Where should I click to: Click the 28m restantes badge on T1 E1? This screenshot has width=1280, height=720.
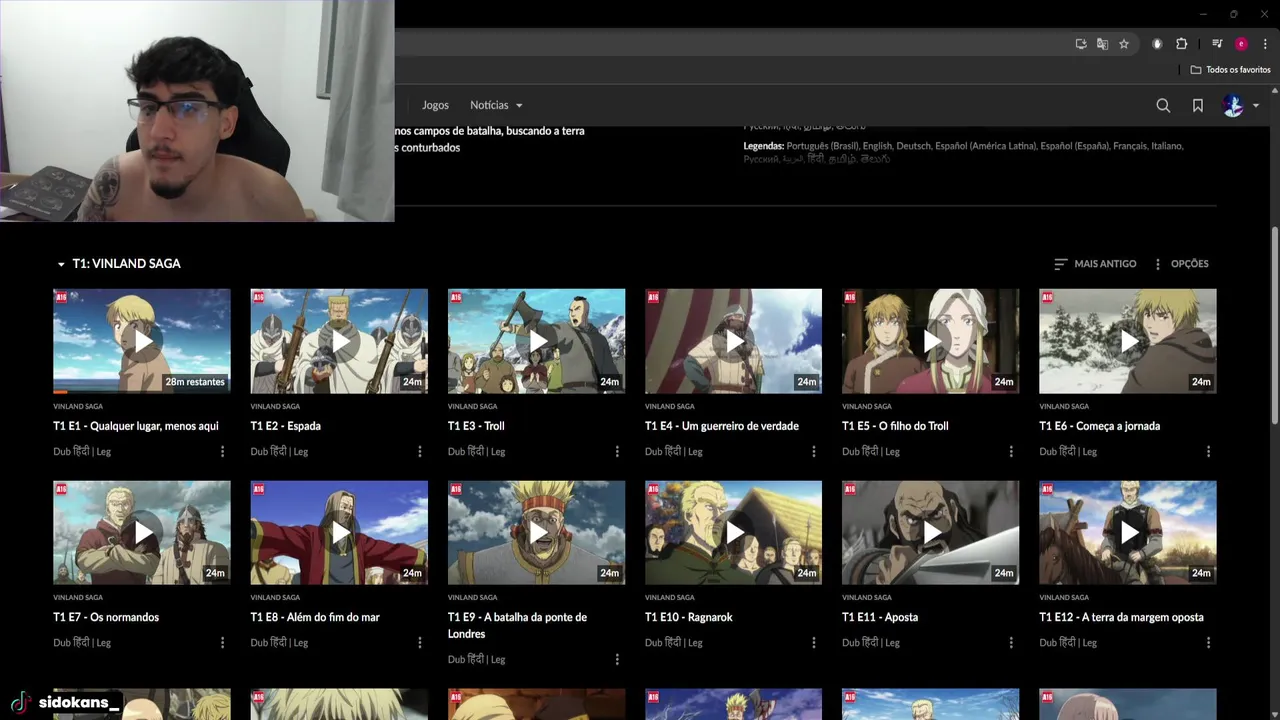[x=195, y=382]
